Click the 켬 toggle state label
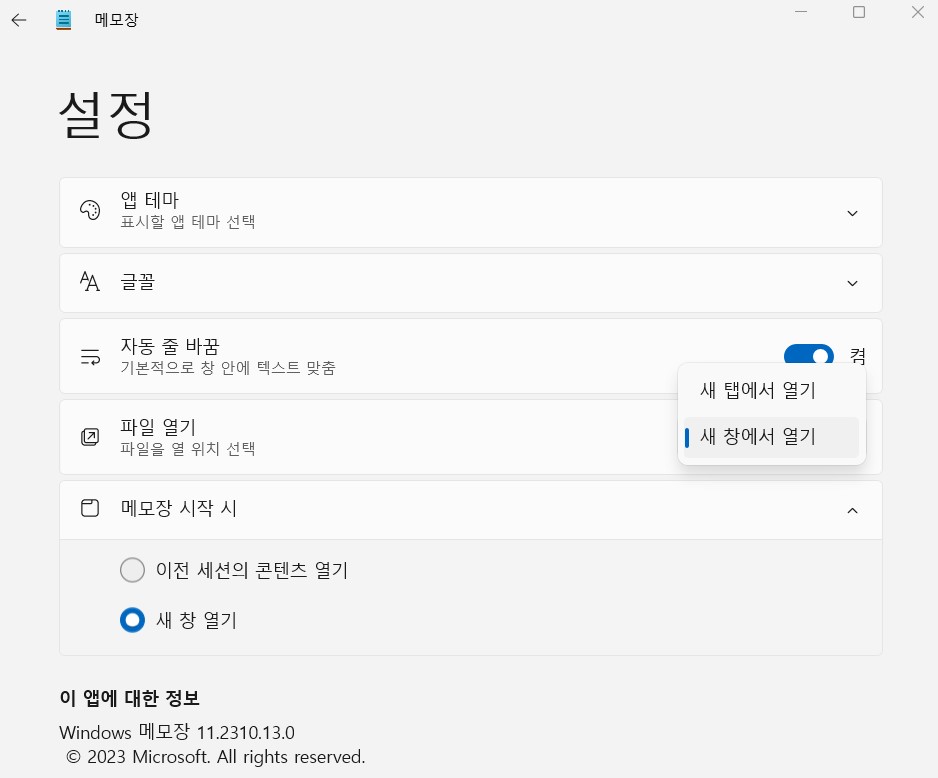The height and width of the screenshot is (778, 938). point(858,356)
